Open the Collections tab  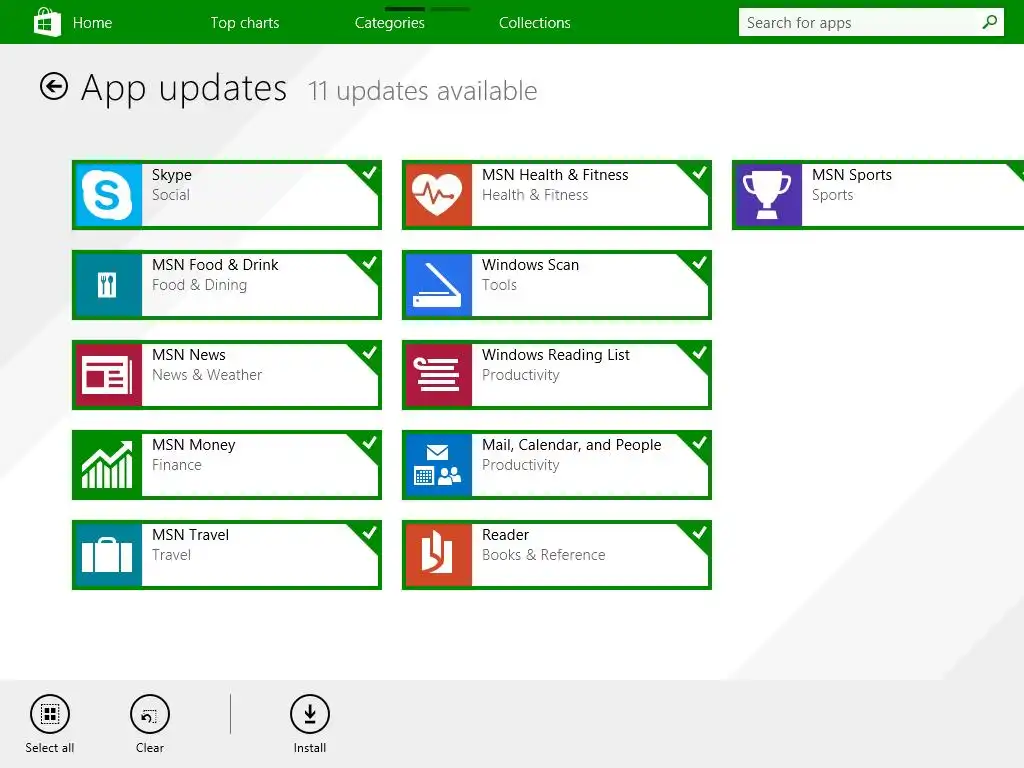(534, 23)
